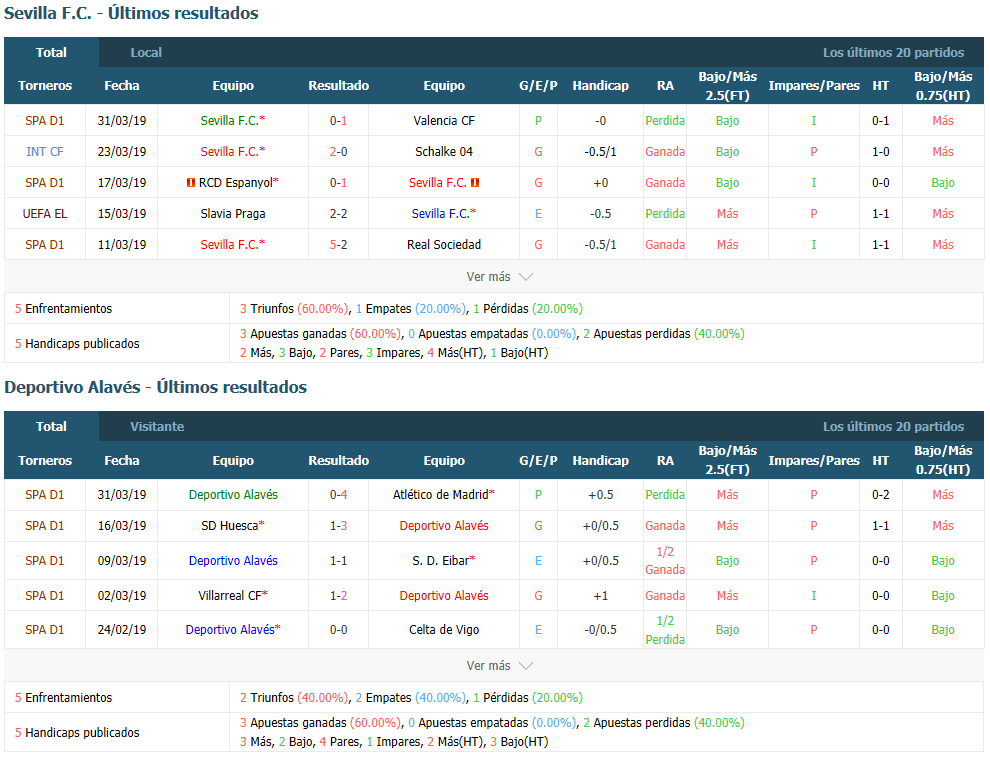Click the "3 Triunfos (60.00%)" summary for Sevilla F.C.
990x762 pixels.
[x=294, y=309]
